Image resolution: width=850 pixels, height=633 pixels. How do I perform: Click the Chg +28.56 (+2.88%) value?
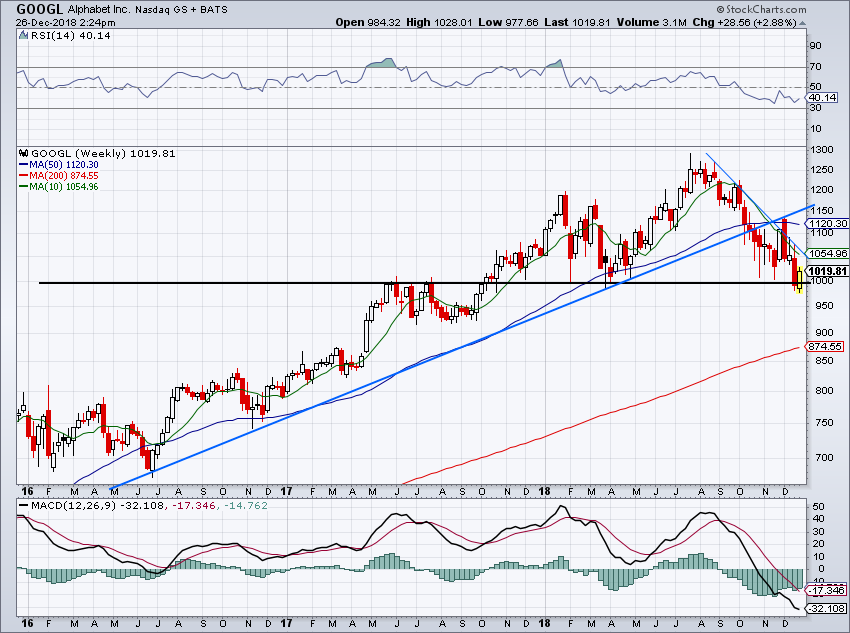pos(744,23)
